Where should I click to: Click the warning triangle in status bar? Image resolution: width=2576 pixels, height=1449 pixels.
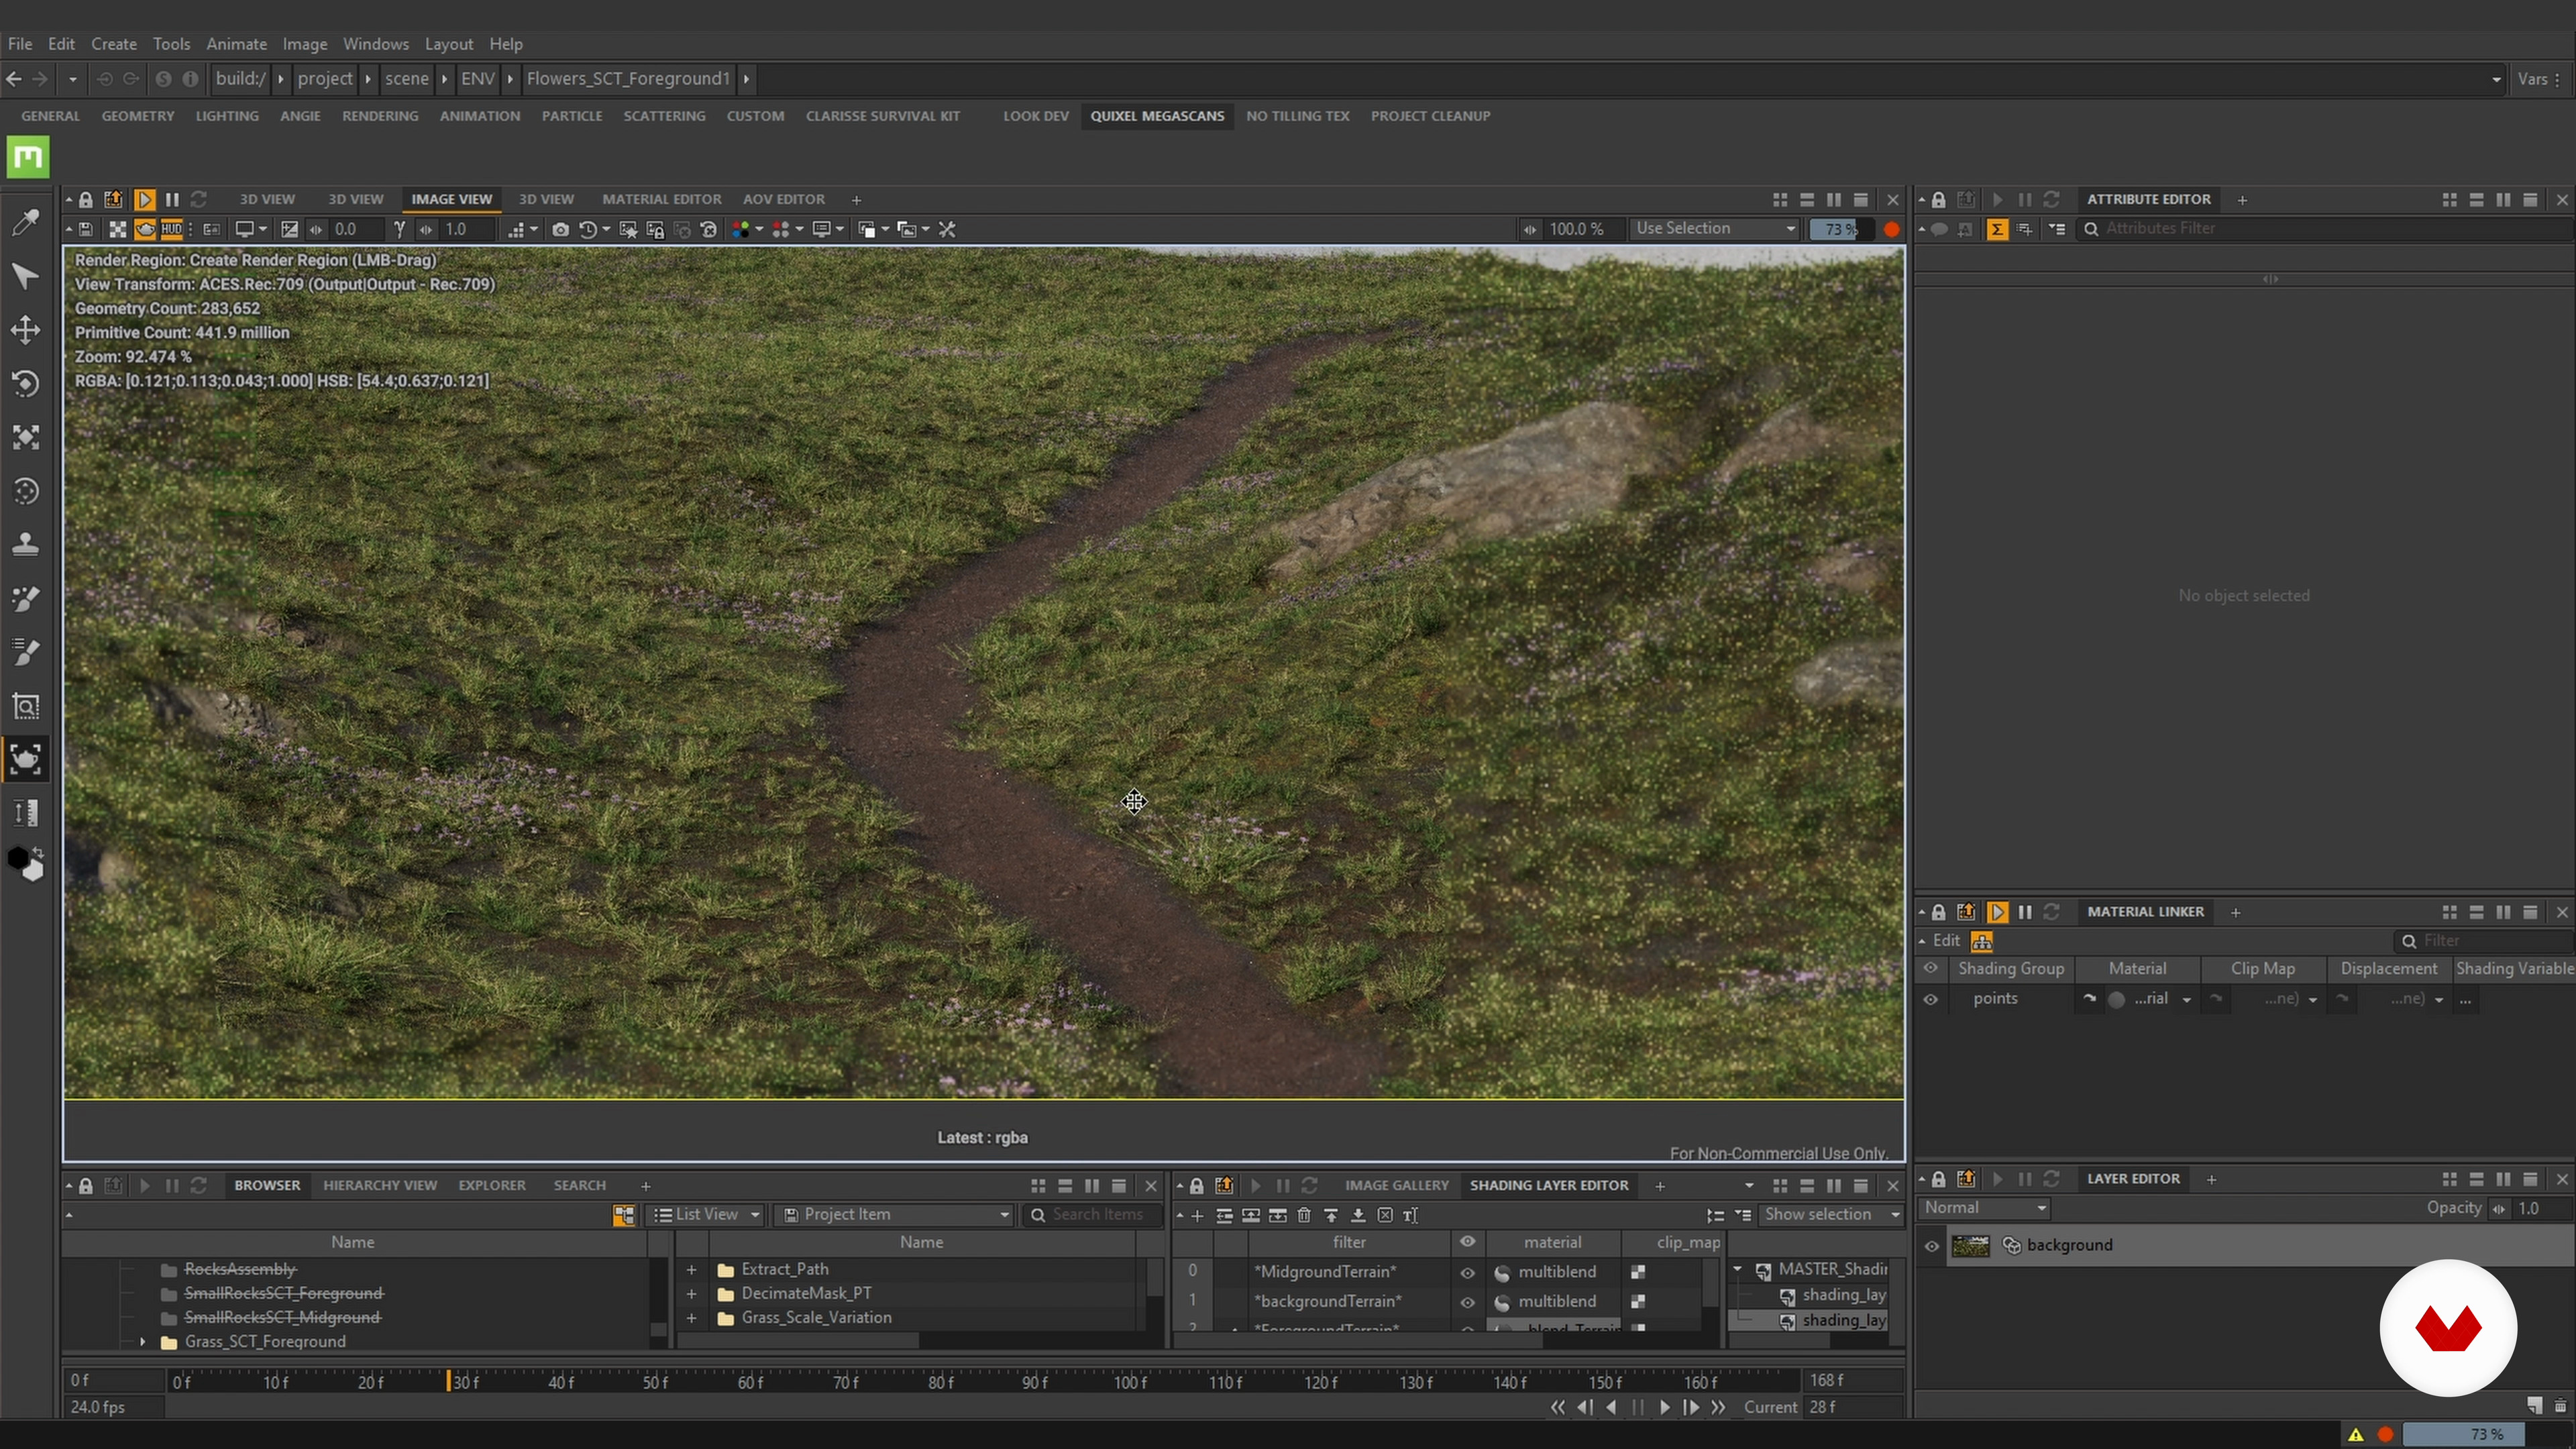point(2356,1434)
